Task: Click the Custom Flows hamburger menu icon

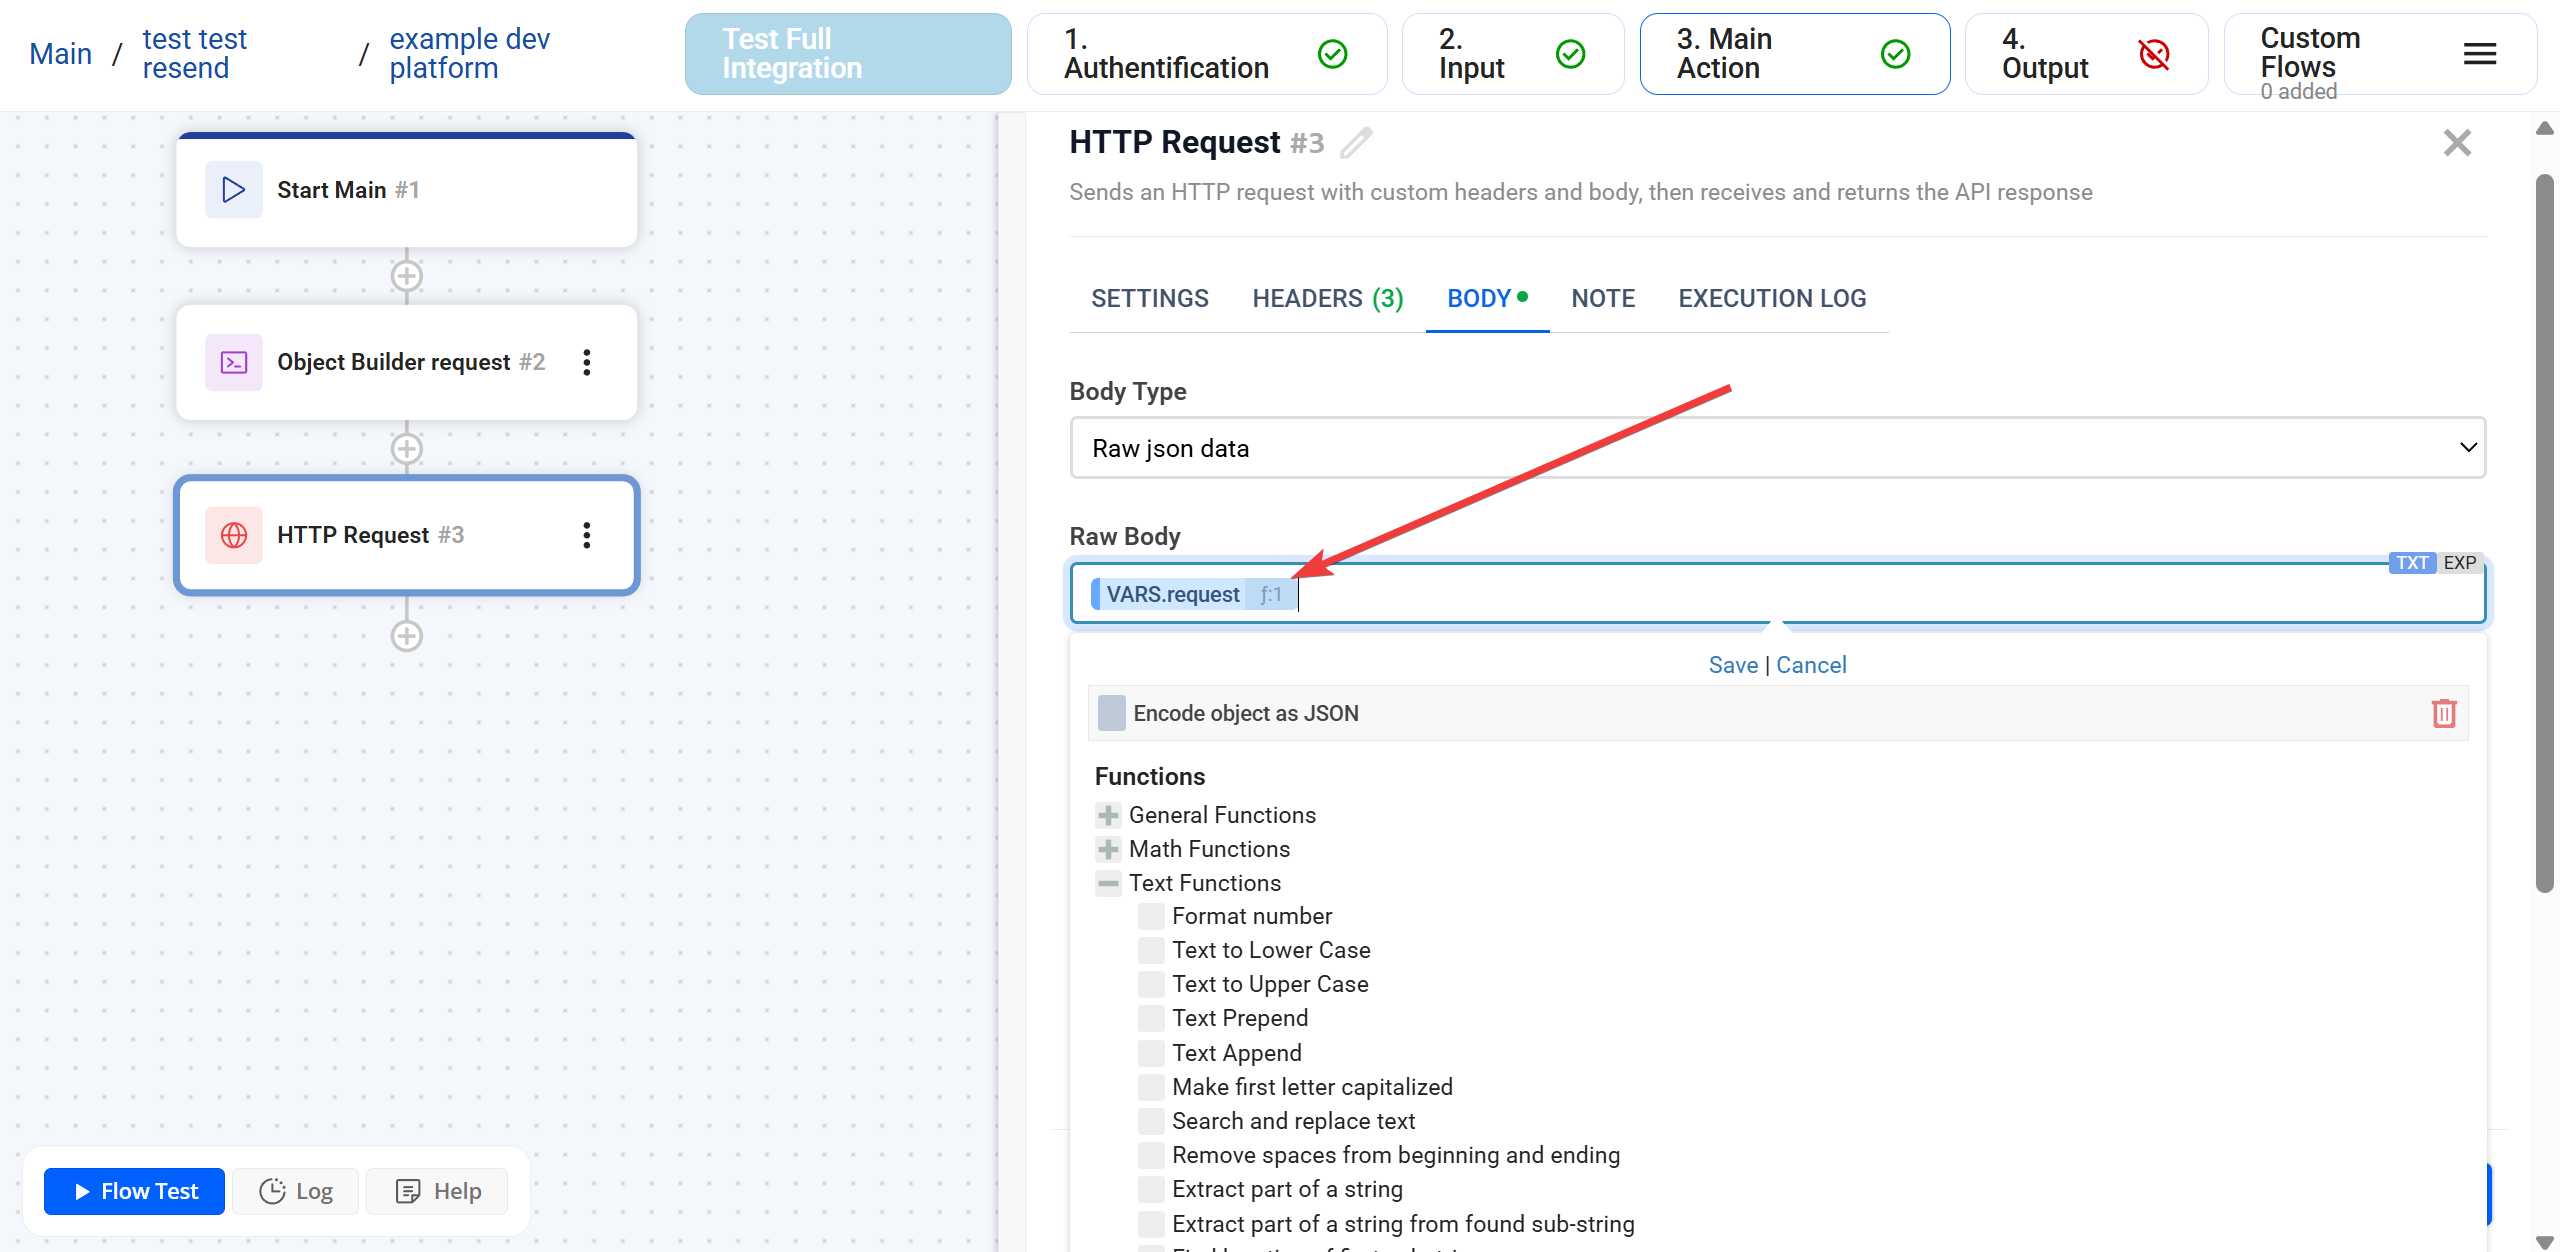Action: point(2479,54)
